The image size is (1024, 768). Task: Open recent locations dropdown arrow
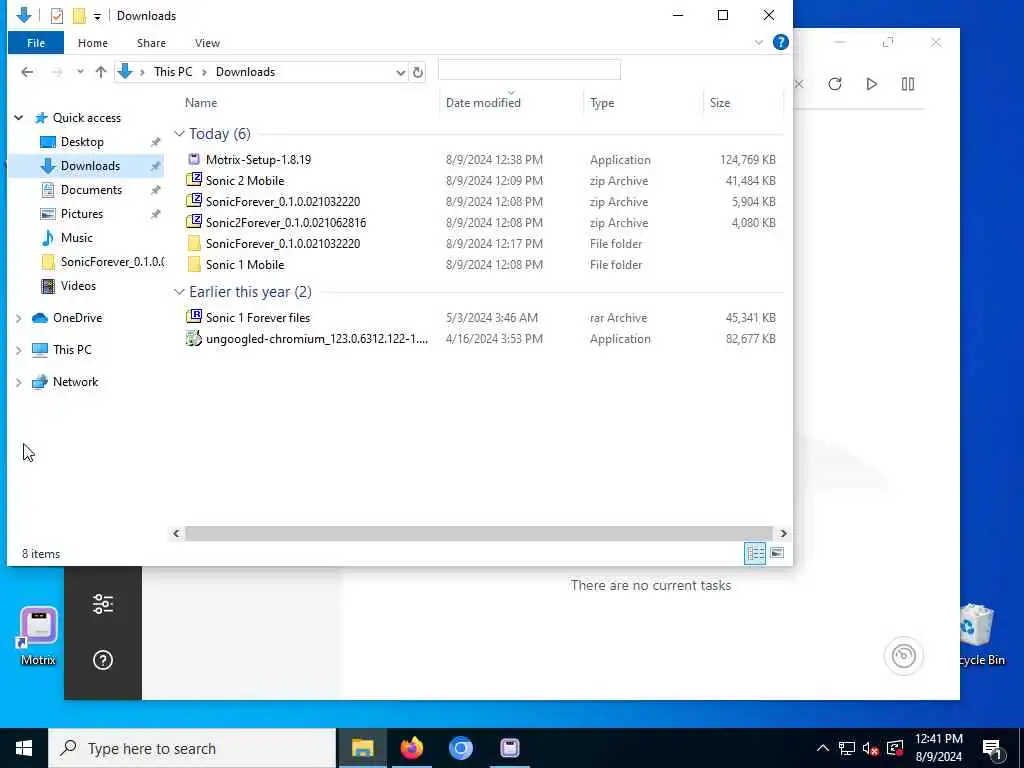tap(80, 72)
